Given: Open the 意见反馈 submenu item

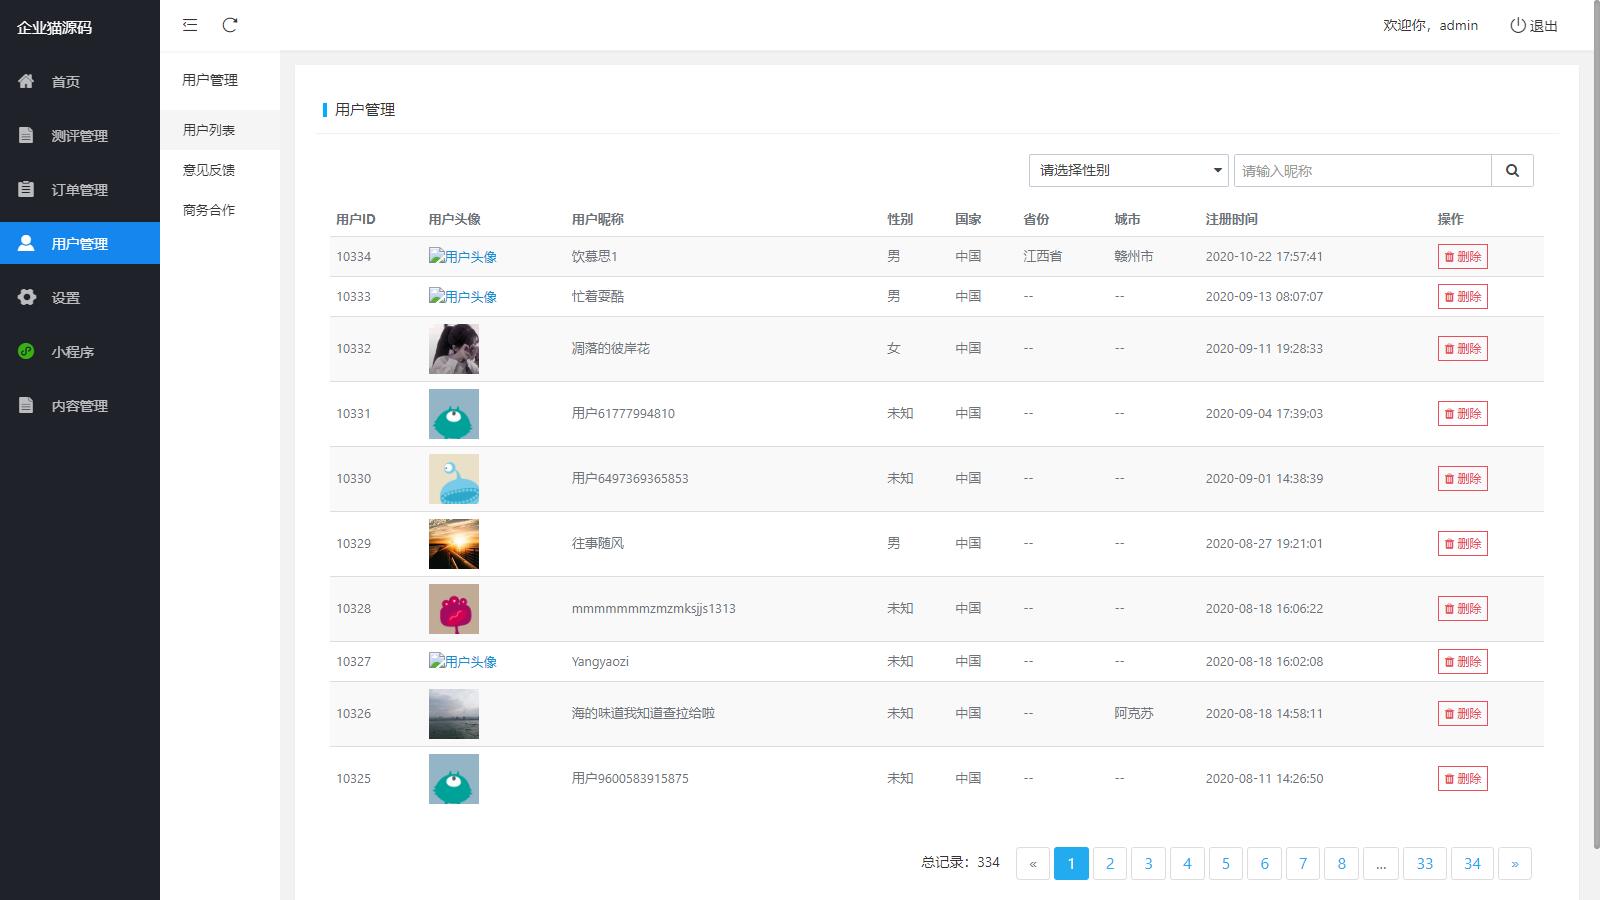Looking at the screenshot, I should pyautogui.click(x=209, y=170).
